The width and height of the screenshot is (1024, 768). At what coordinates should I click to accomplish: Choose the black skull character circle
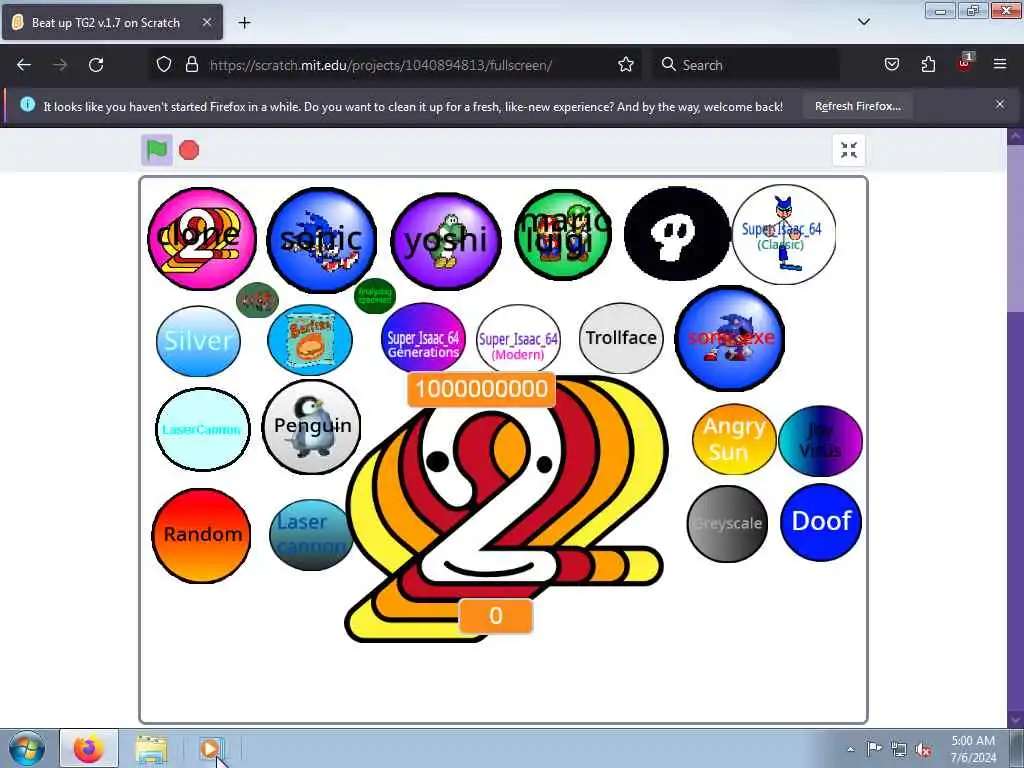(677, 234)
